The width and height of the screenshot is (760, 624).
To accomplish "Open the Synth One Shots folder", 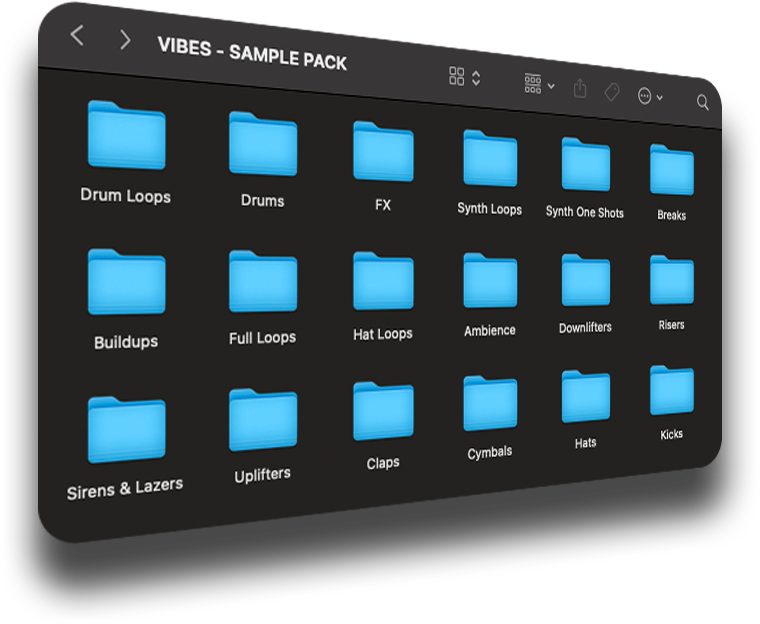I will [585, 165].
